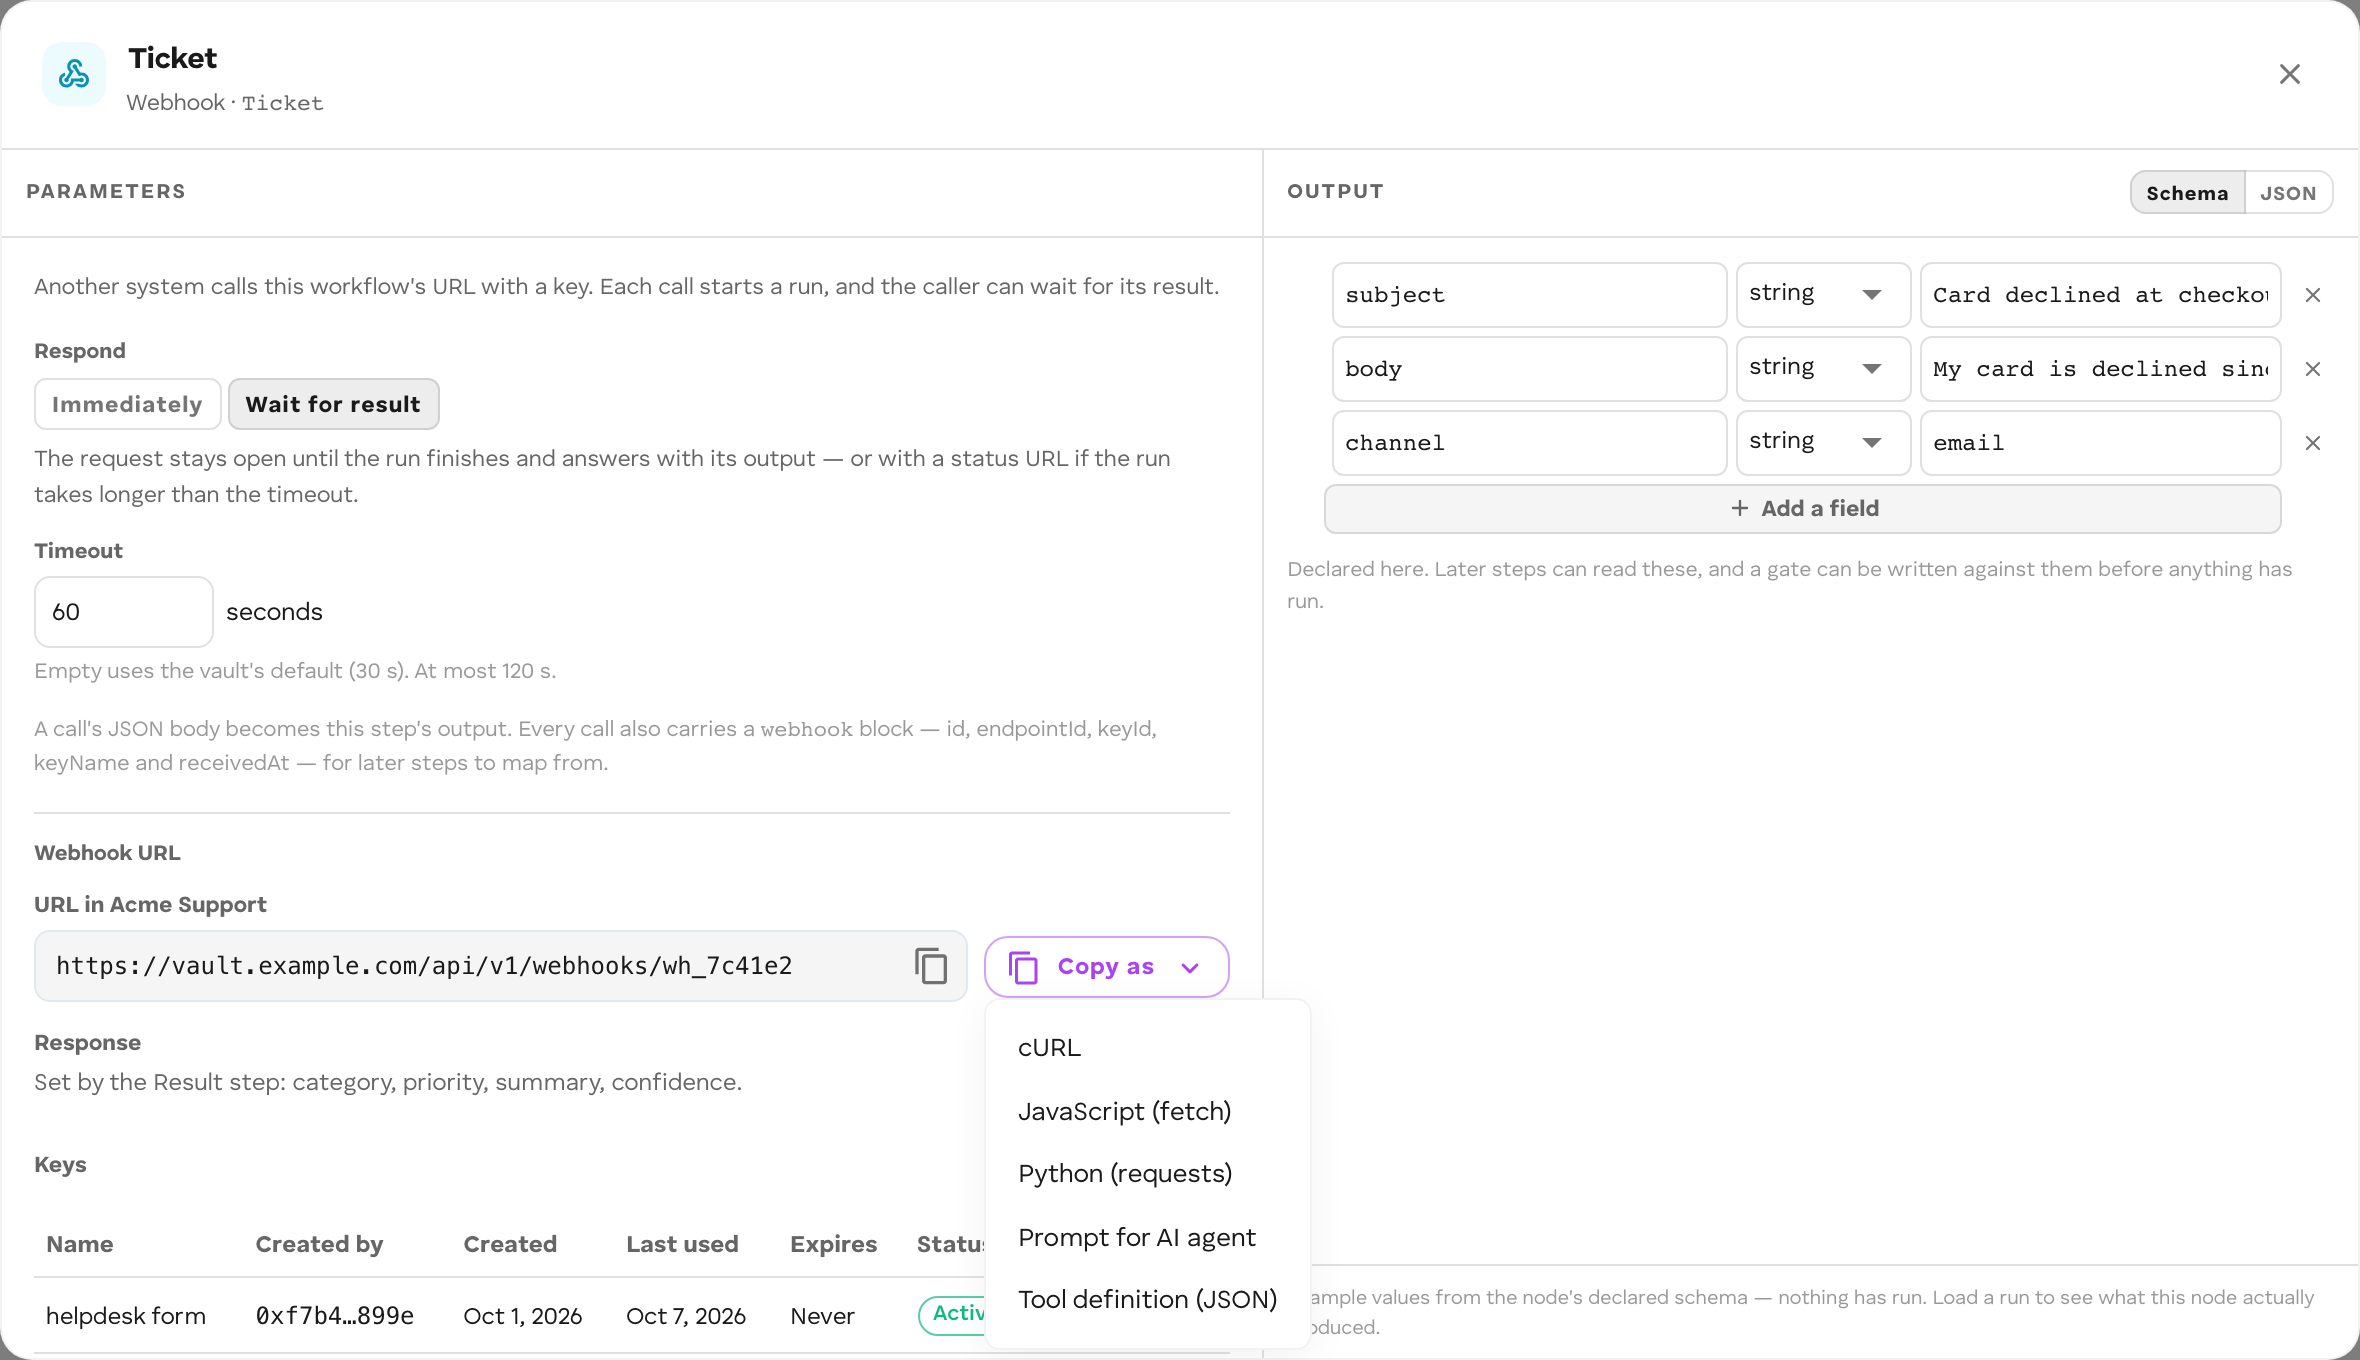The image size is (2360, 1360).
Task: Click the 'Expires' column header
Action: click(833, 1244)
